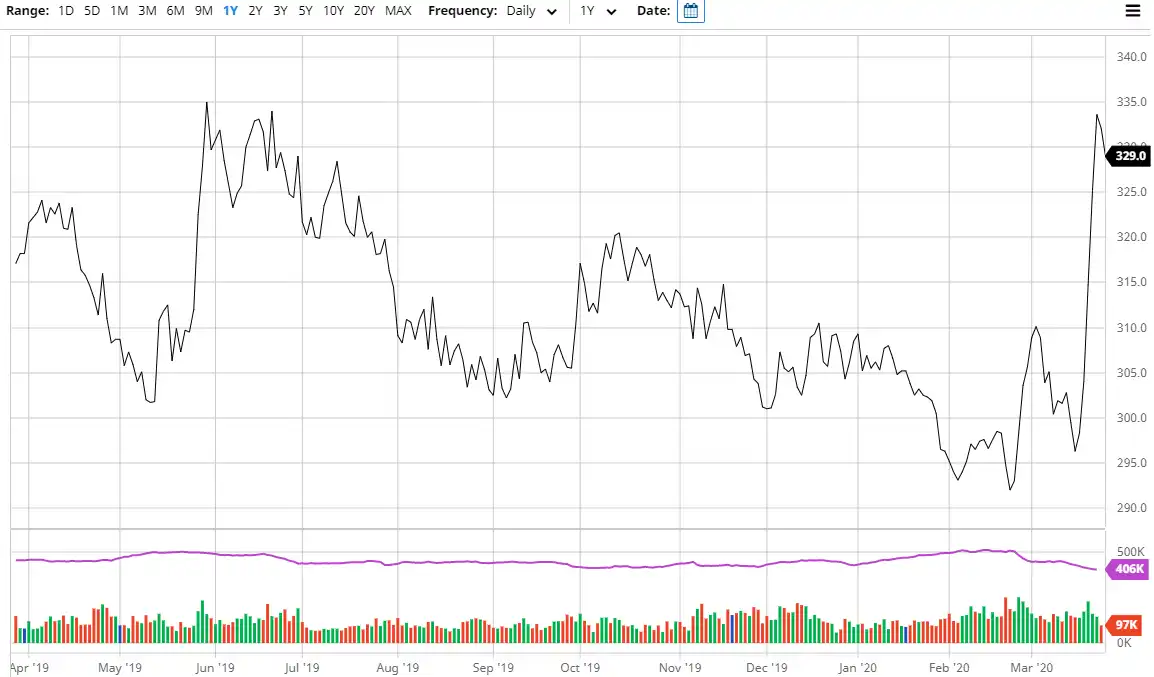Click the 500K volume axis label

click(x=1130, y=552)
